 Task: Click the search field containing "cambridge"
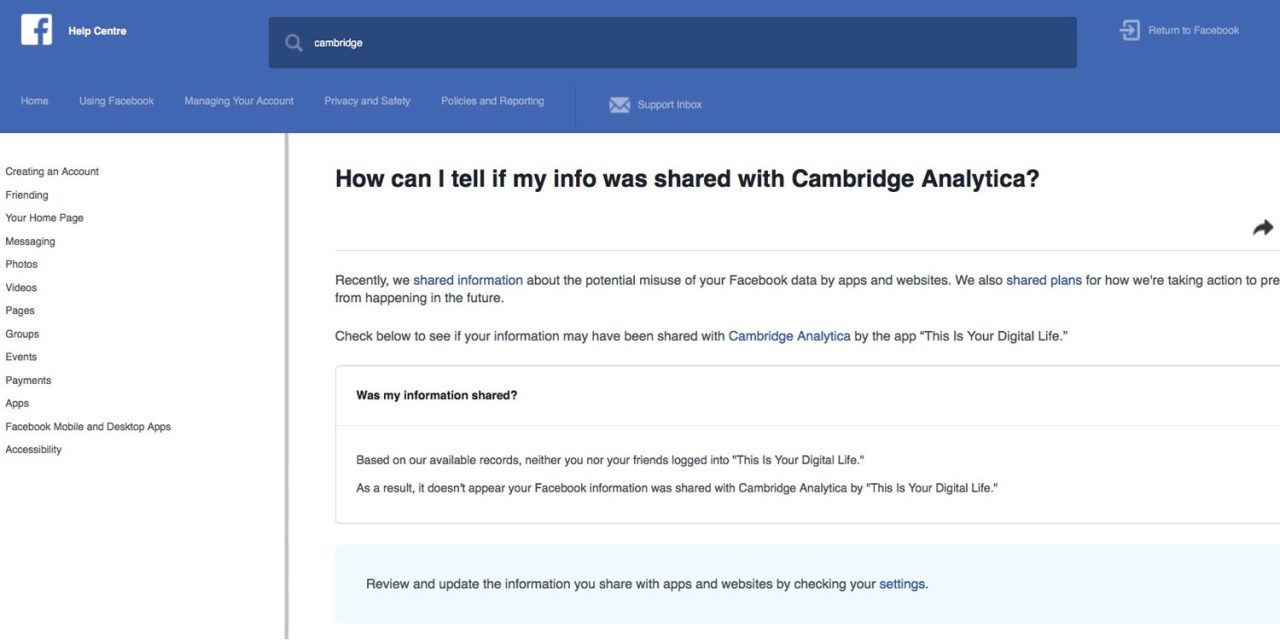(x=680, y=43)
